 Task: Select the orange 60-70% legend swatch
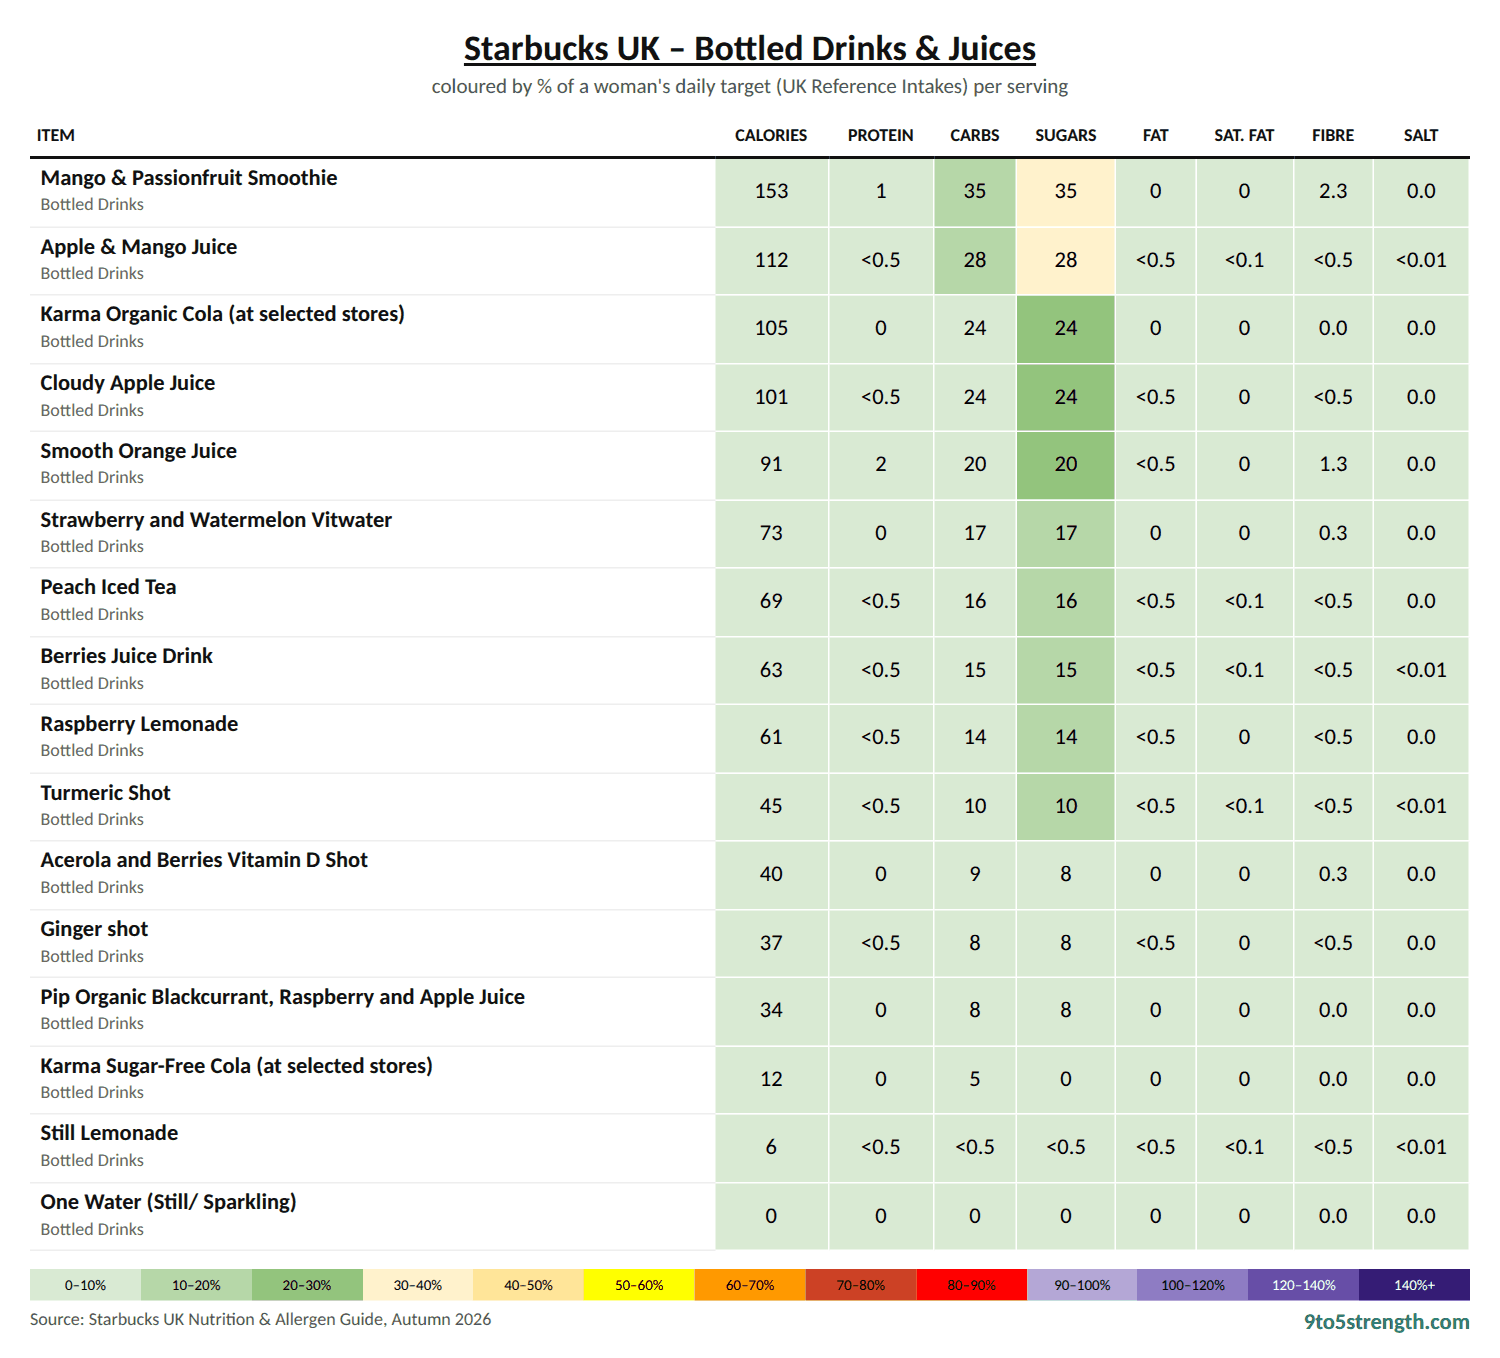[x=750, y=1285]
